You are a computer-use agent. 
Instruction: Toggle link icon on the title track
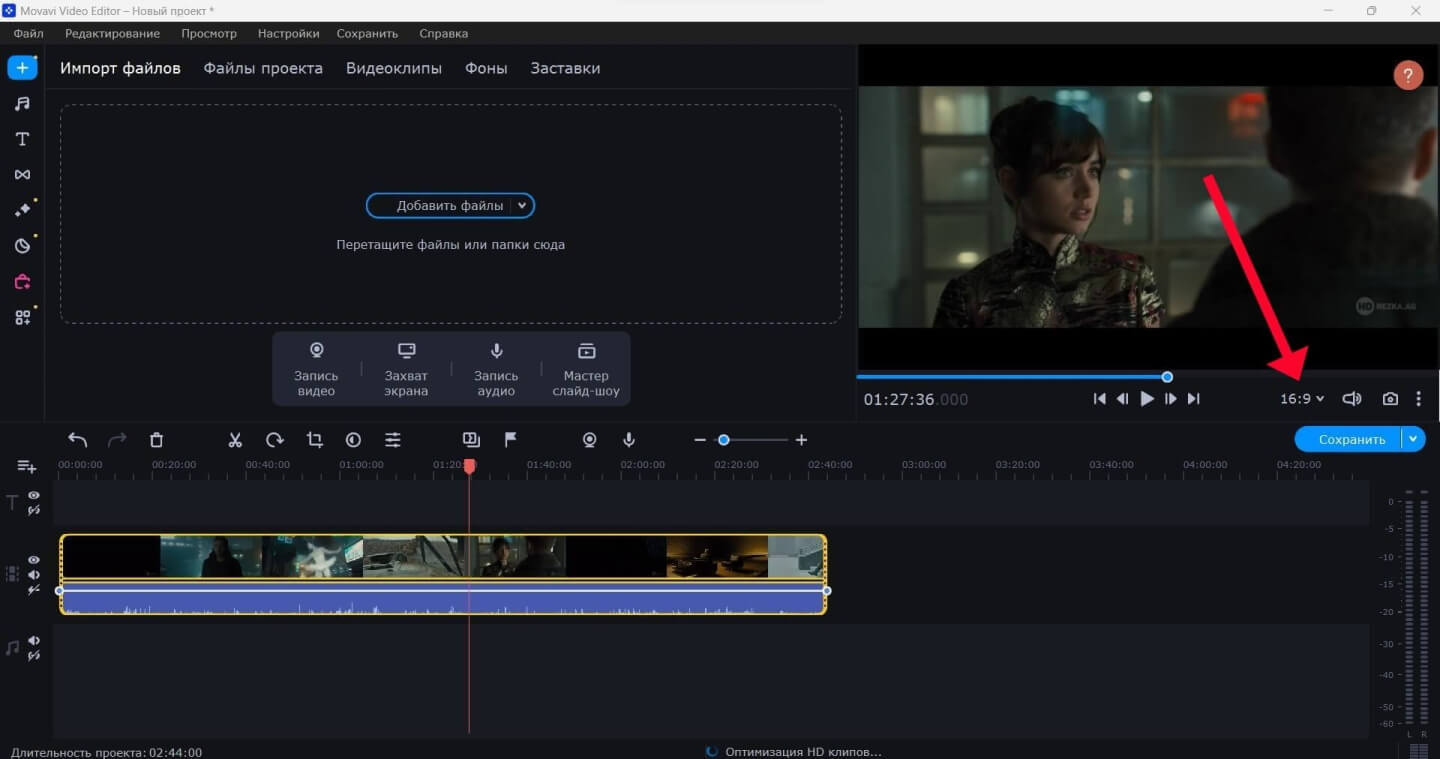click(34, 510)
